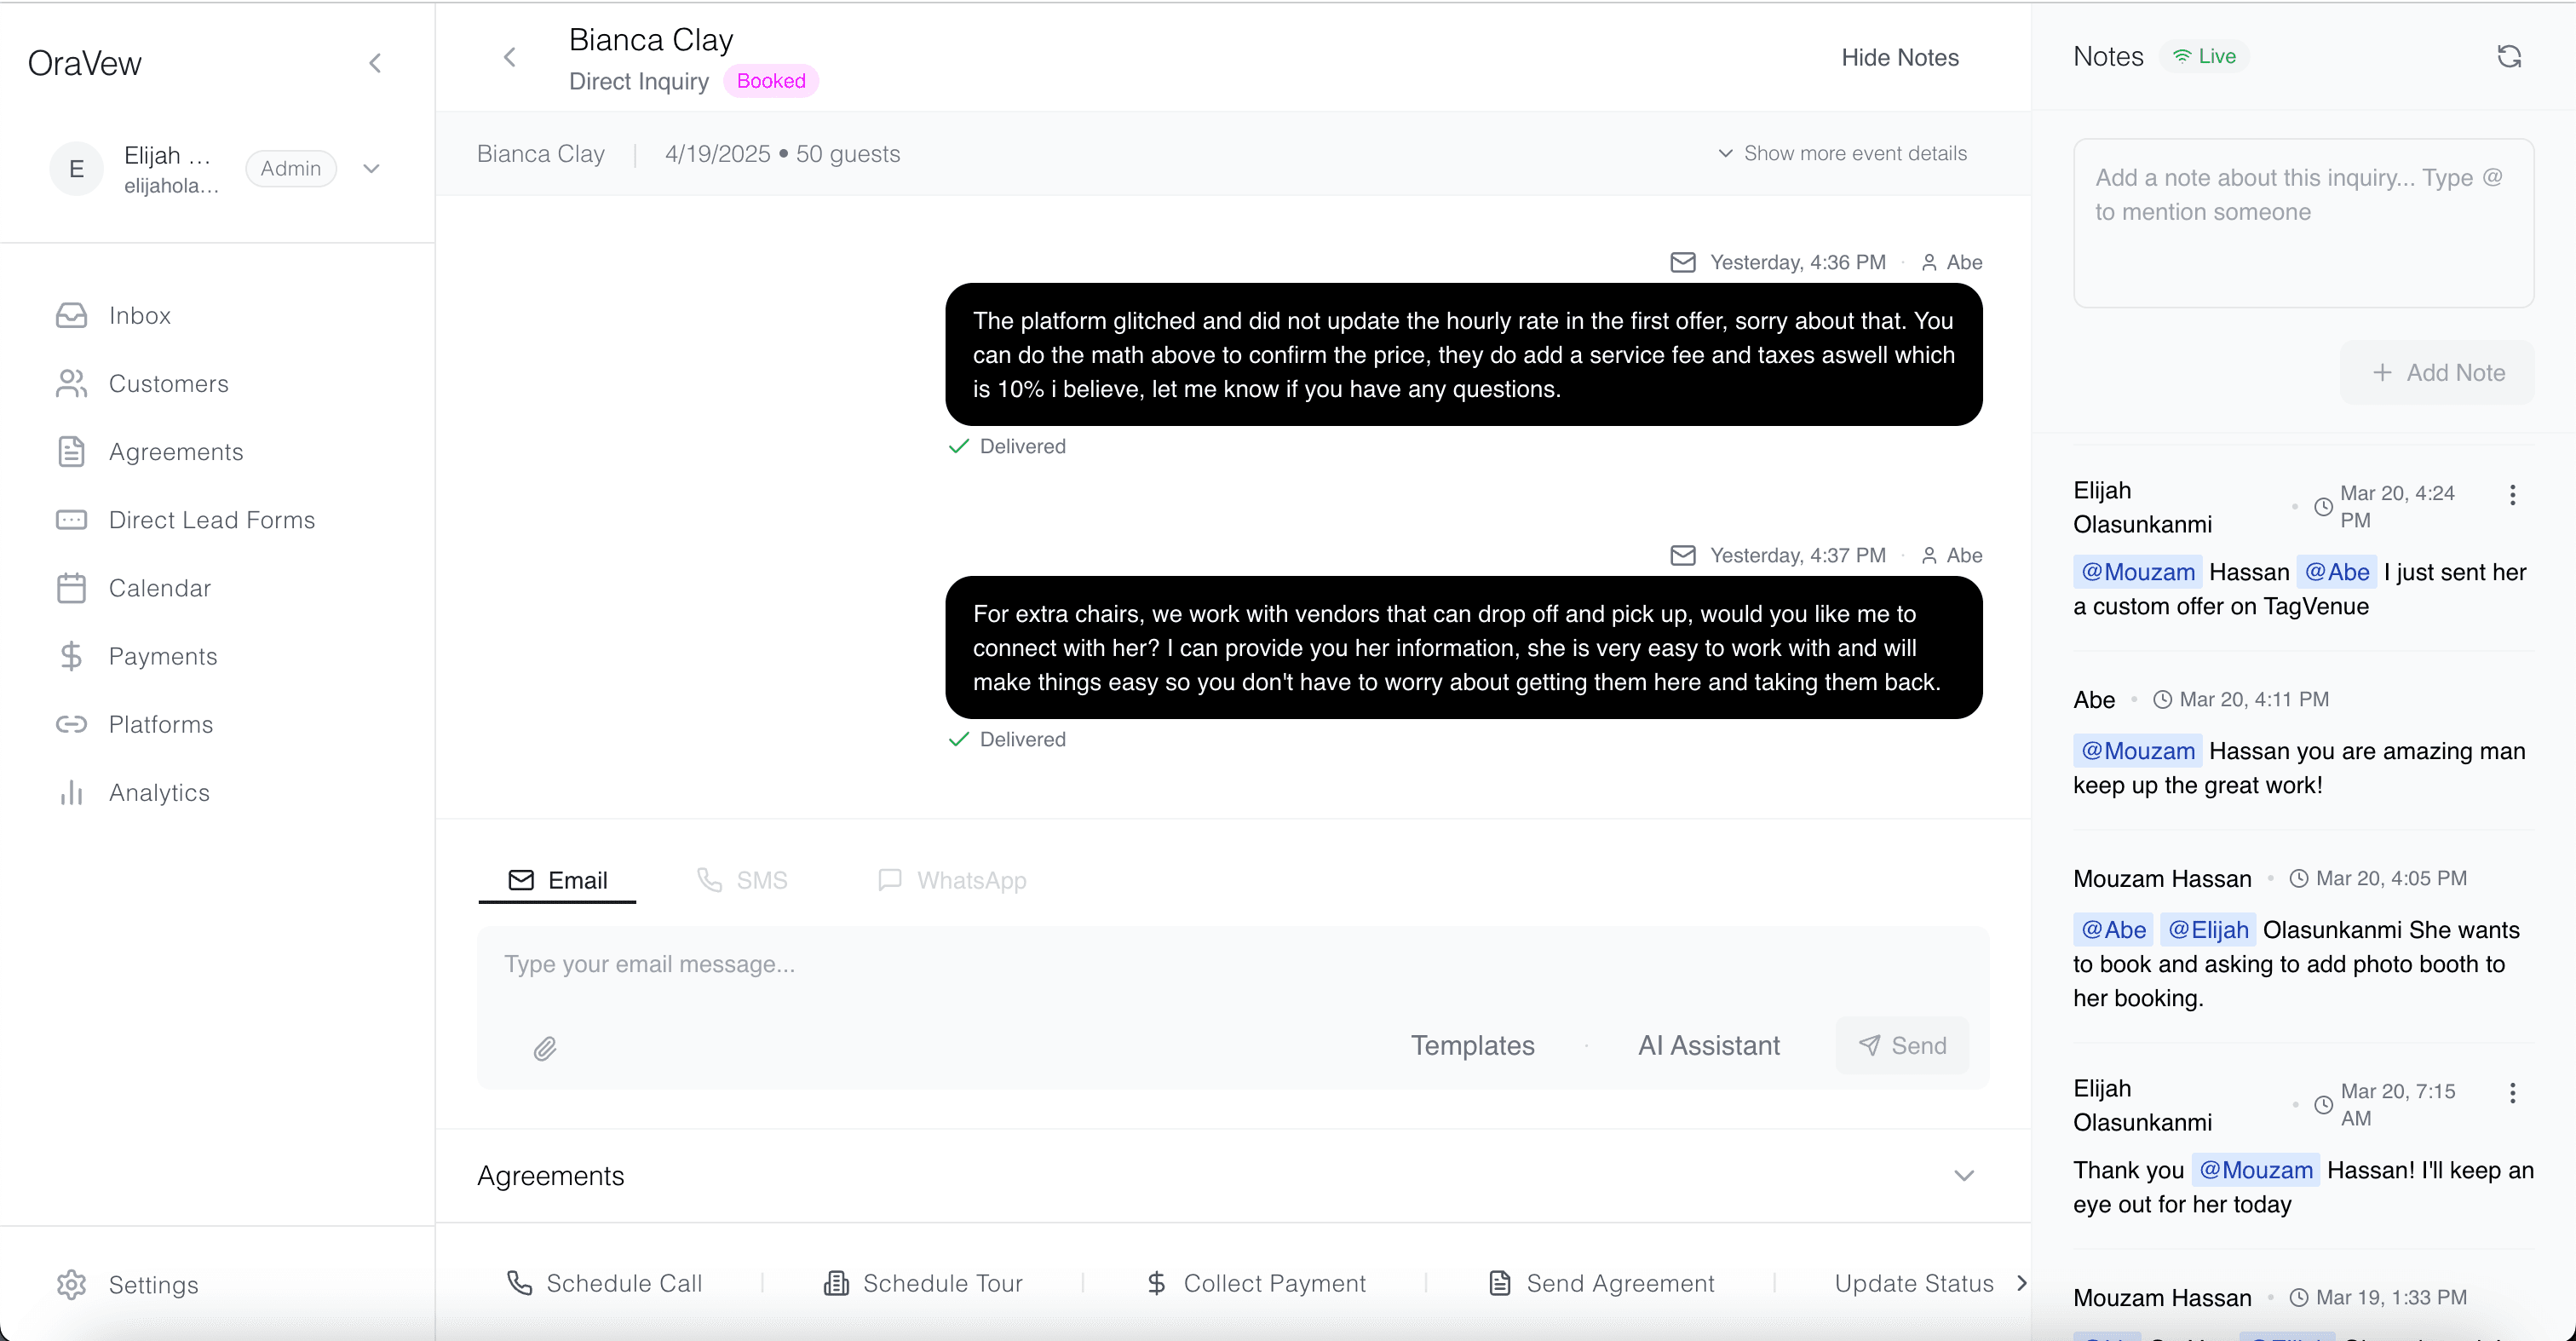The height and width of the screenshot is (1341, 2576).
Task: Click the refresh notes icon
Action: (2509, 57)
